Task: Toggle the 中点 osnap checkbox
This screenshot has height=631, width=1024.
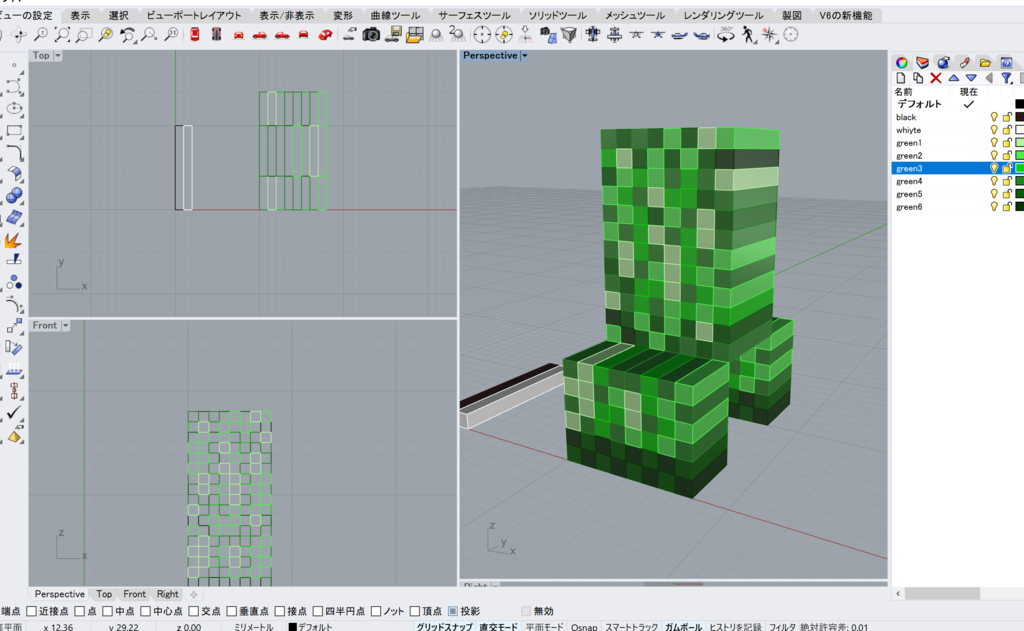Action: 108,611
